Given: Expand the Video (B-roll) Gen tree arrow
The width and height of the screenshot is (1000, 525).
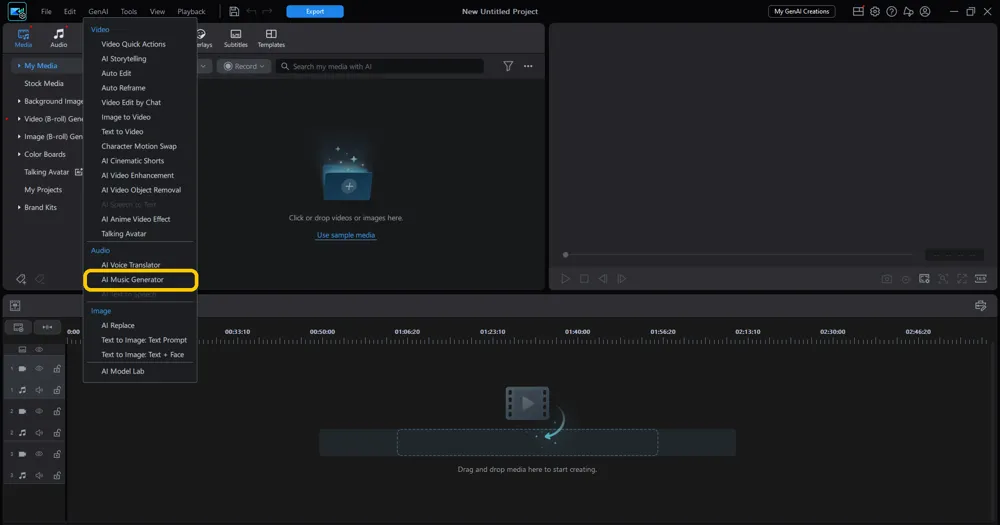Looking at the screenshot, I should point(19,119).
